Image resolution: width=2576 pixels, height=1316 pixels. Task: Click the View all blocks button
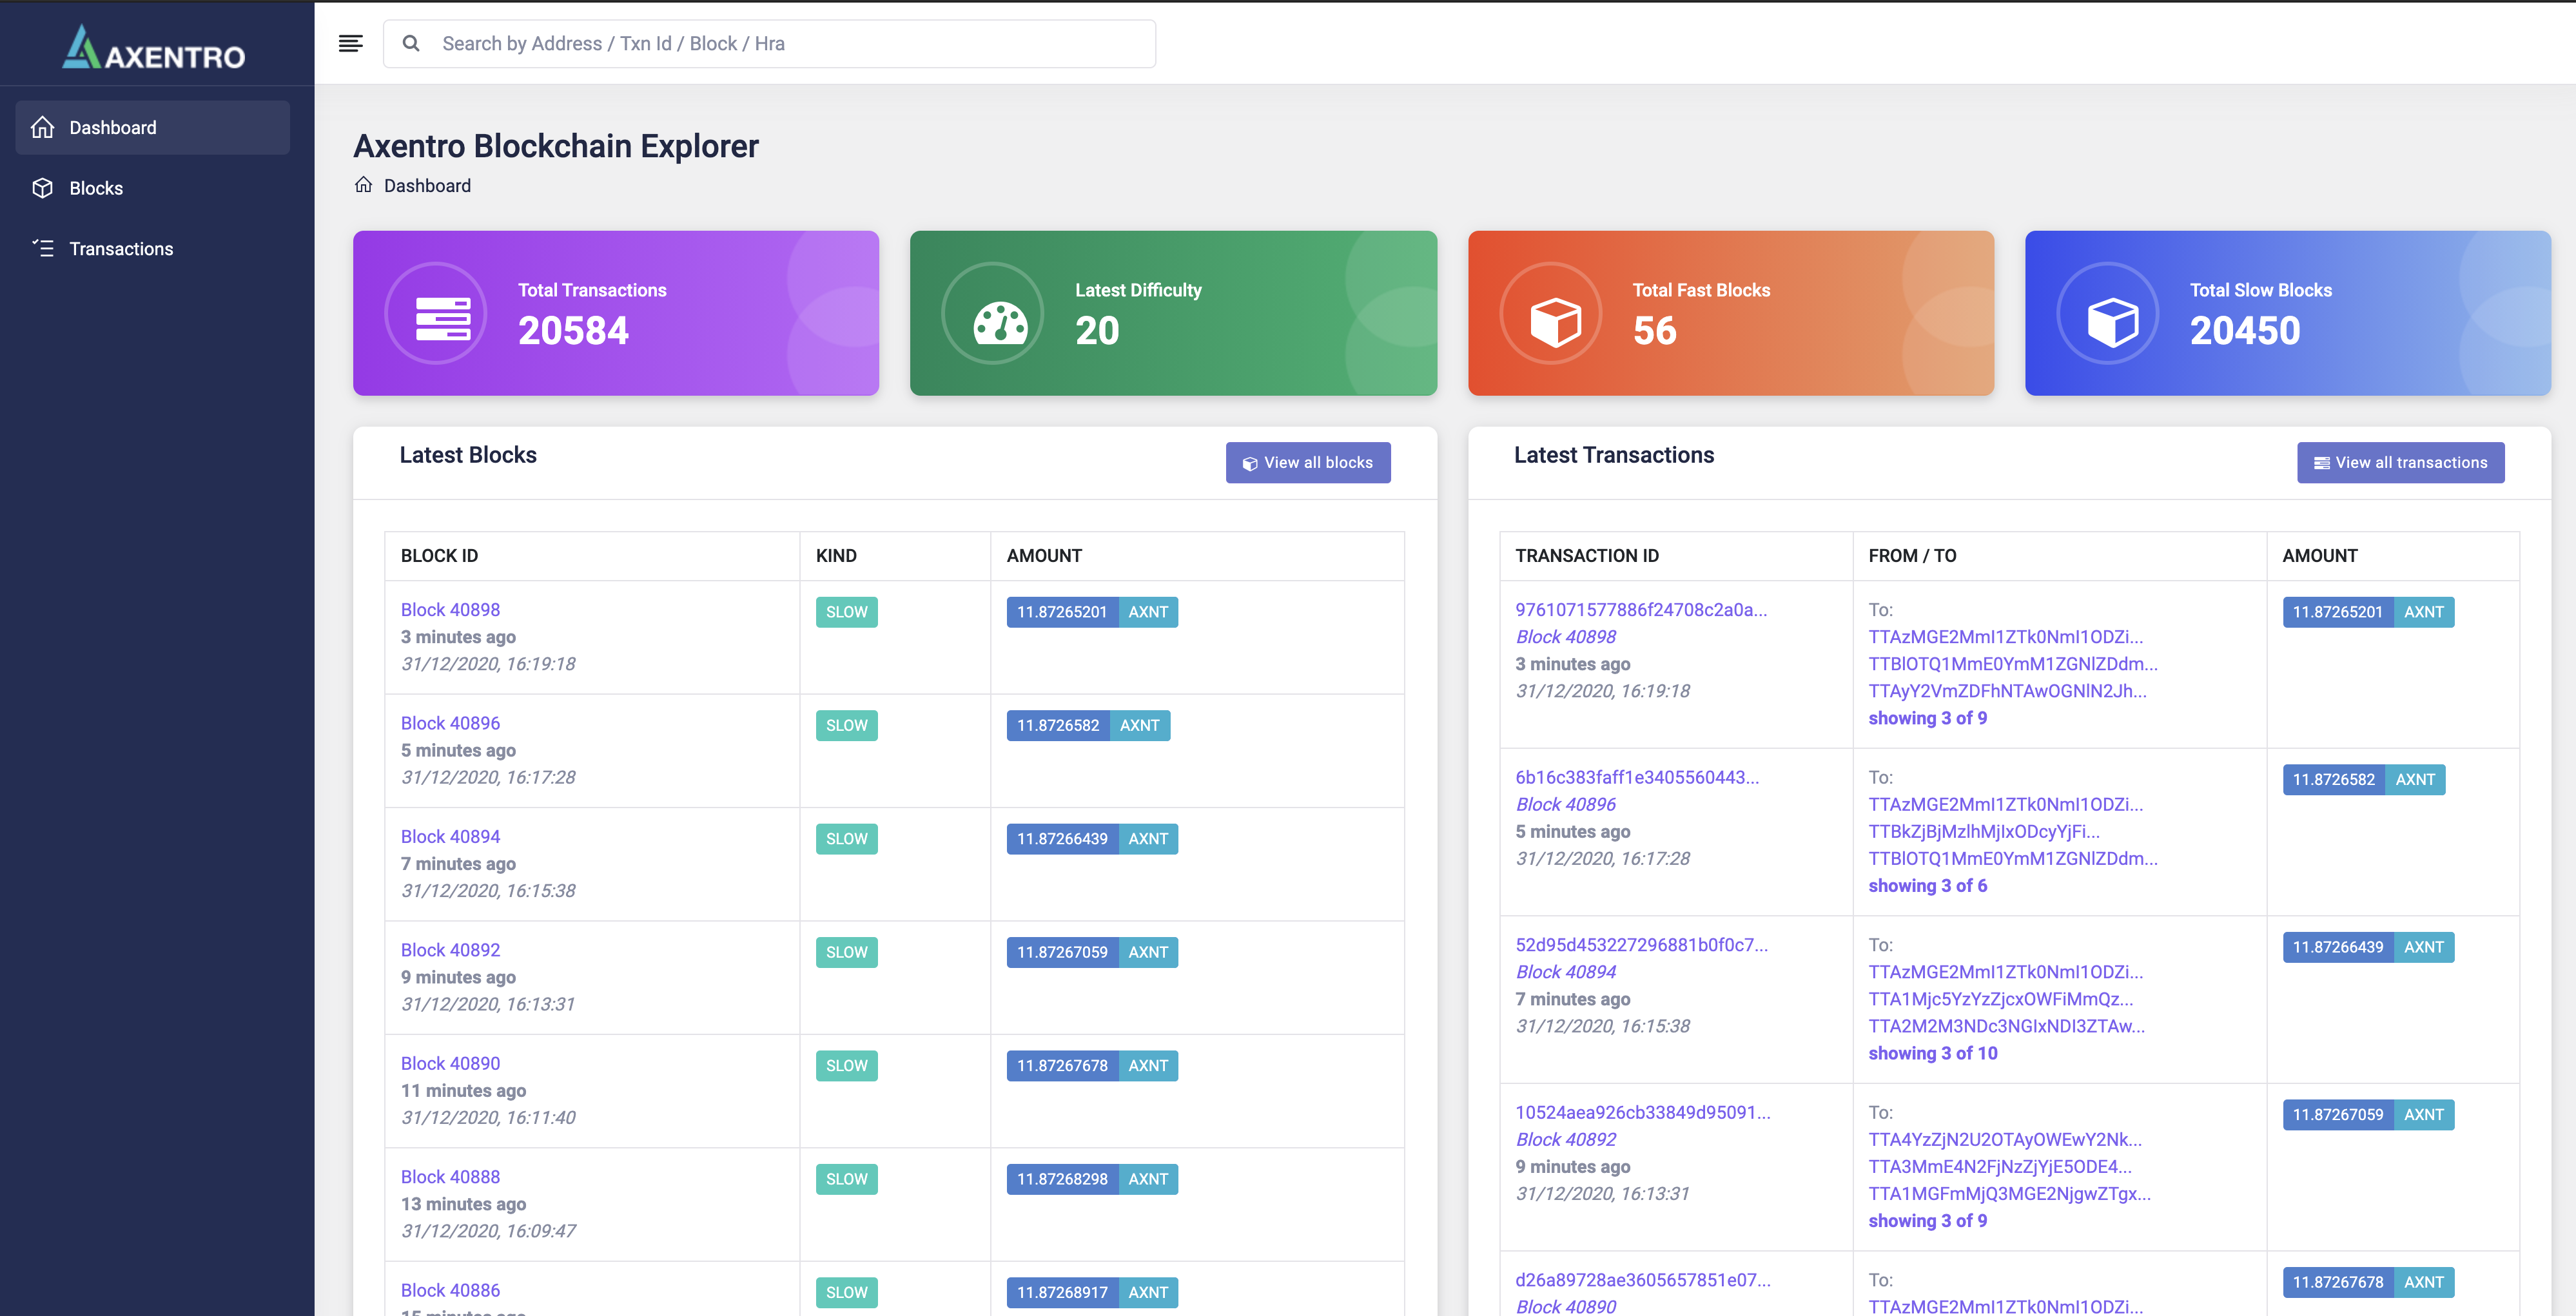1308,462
